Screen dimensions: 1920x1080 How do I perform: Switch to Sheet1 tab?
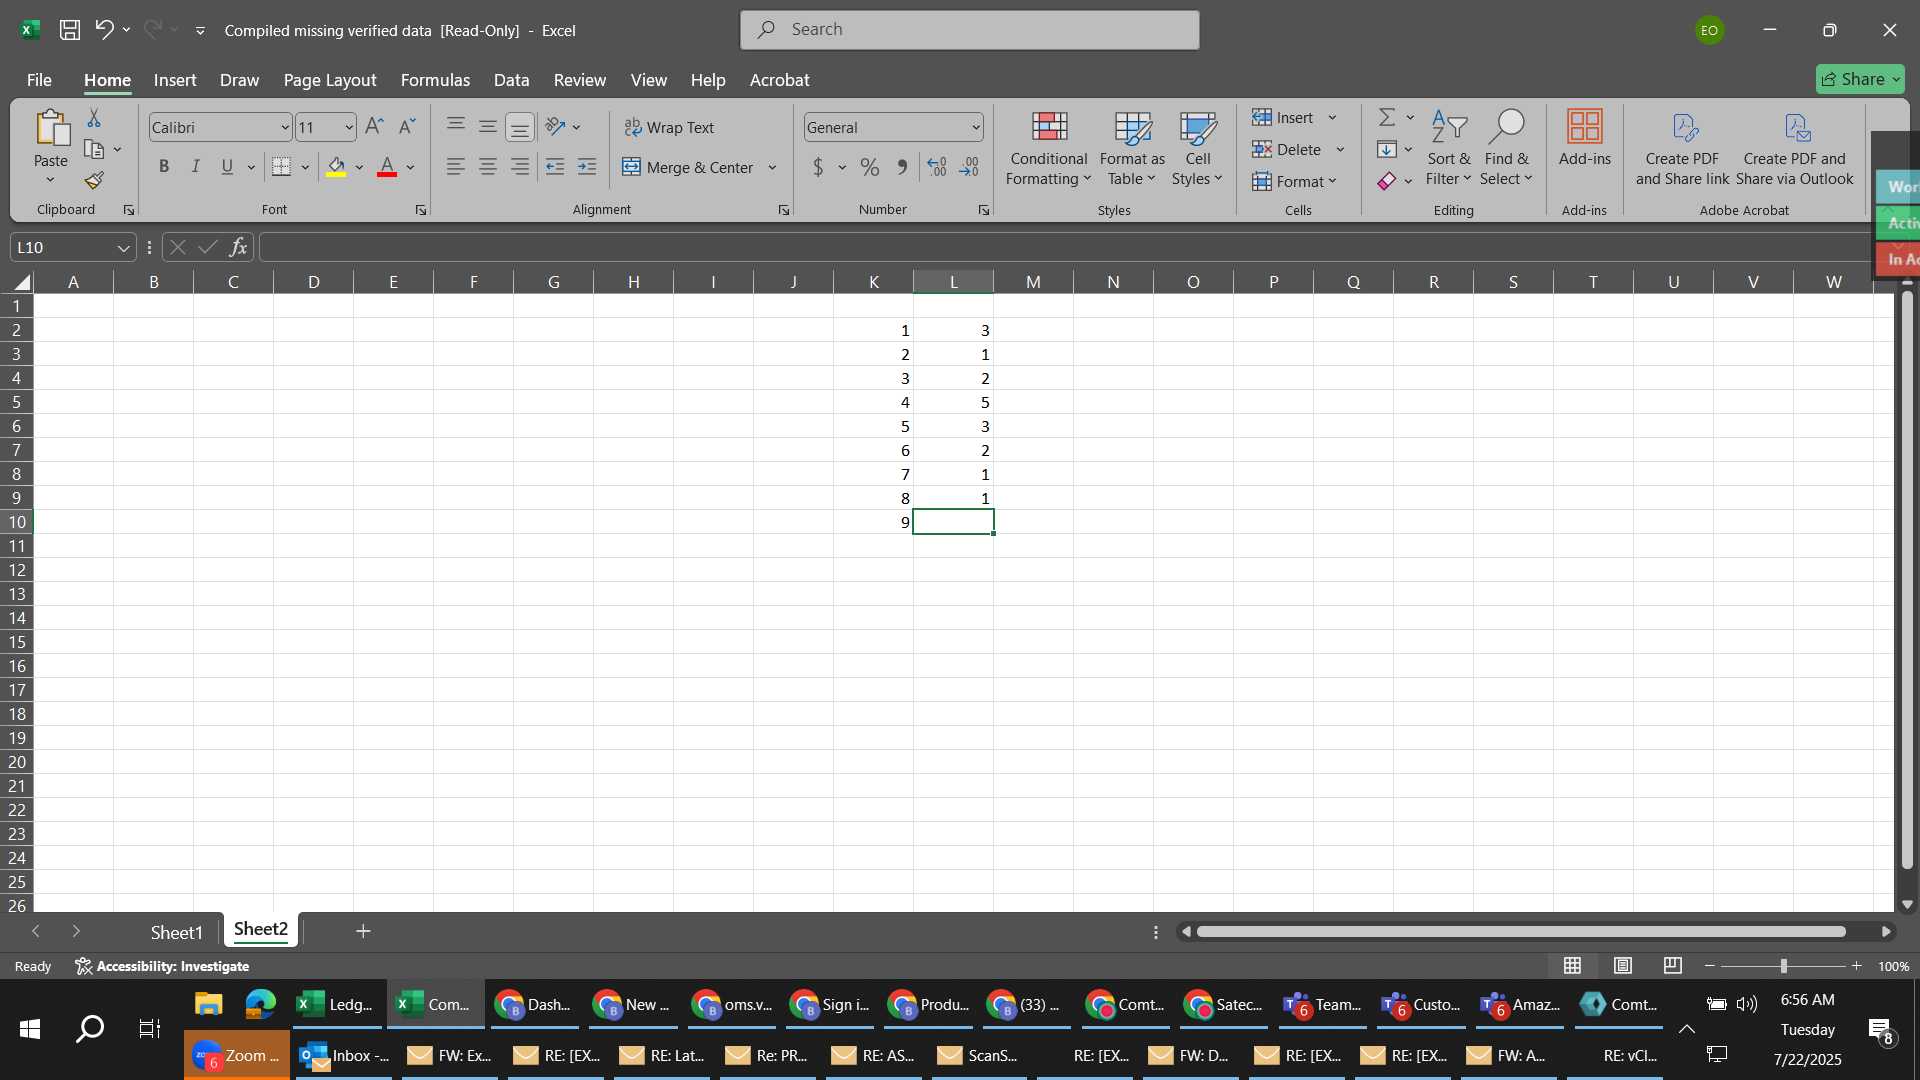pos(177,932)
